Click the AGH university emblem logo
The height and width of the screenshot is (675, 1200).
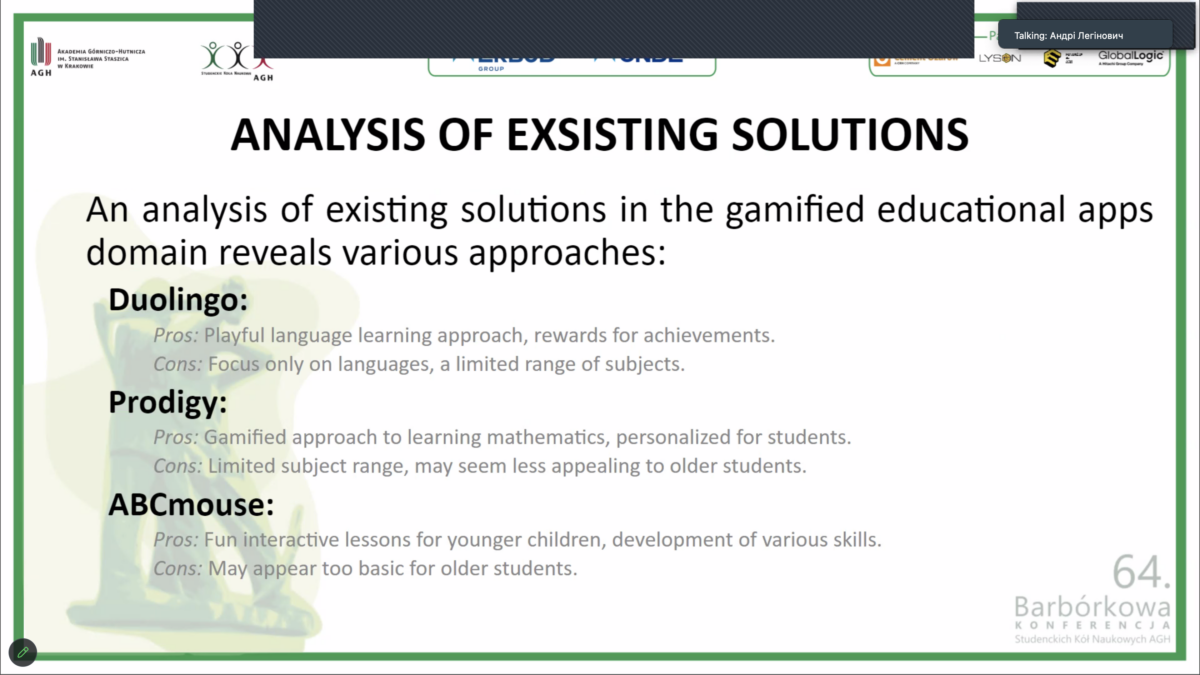coord(40,58)
